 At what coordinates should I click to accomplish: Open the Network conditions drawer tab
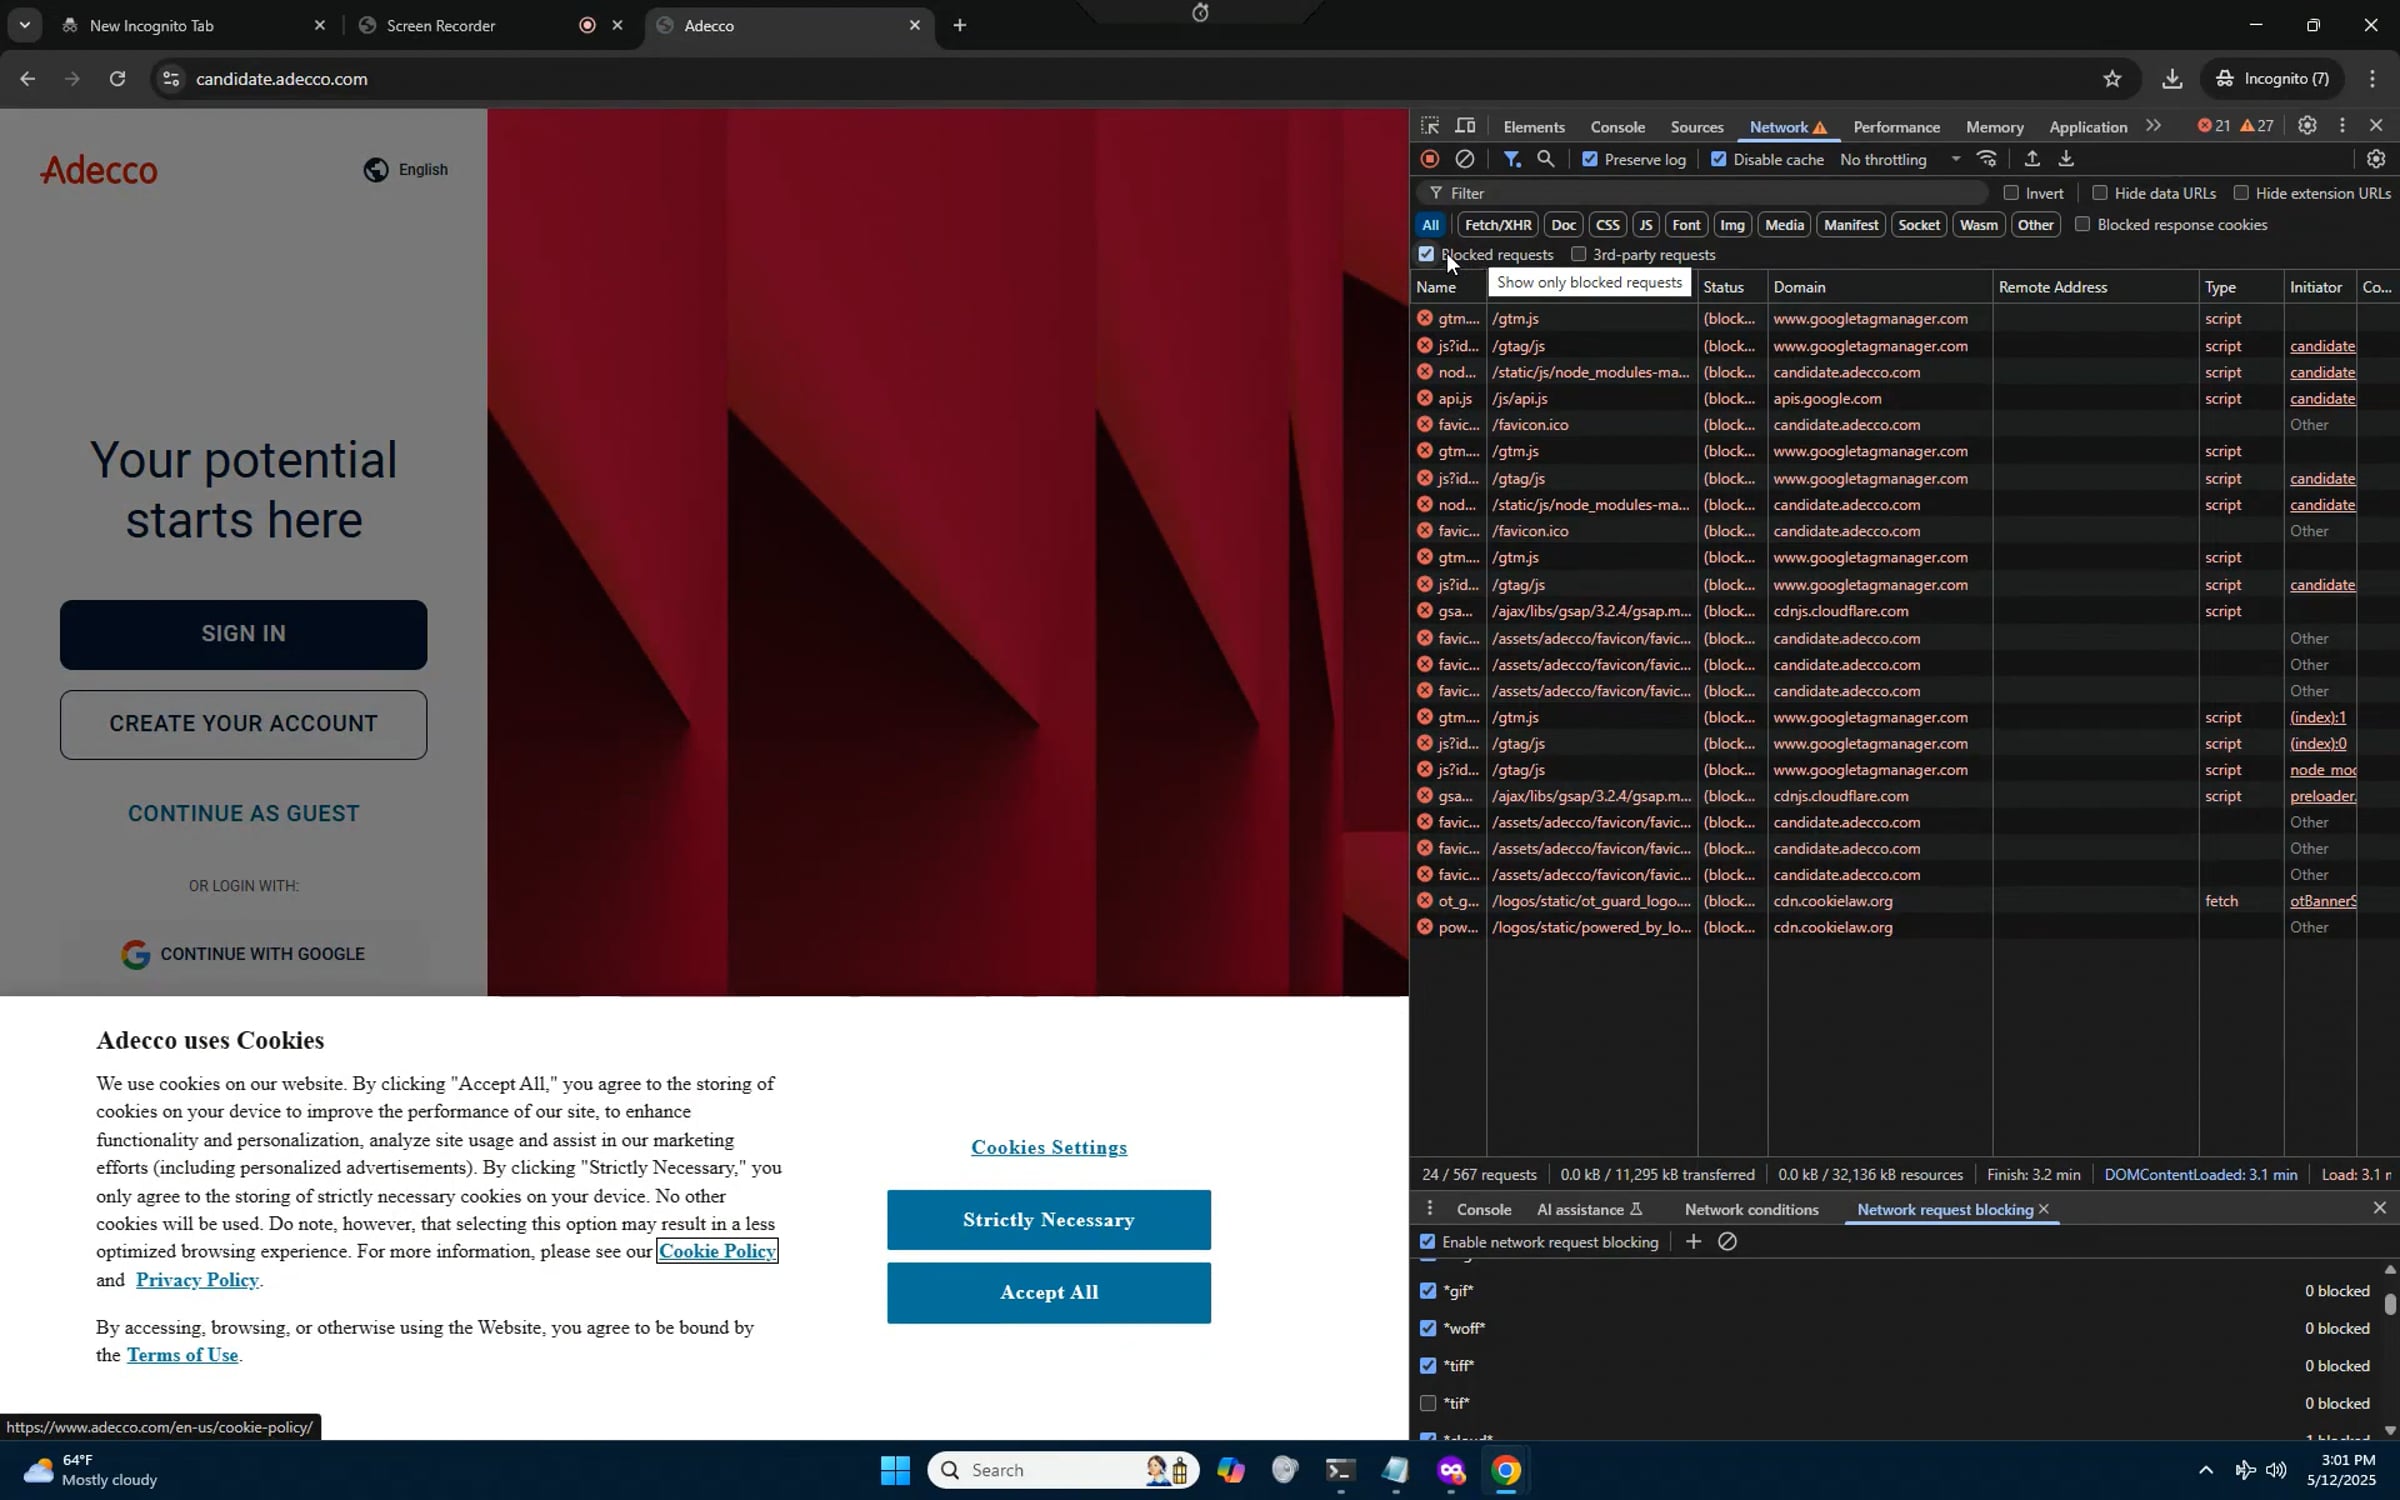pos(1751,1209)
